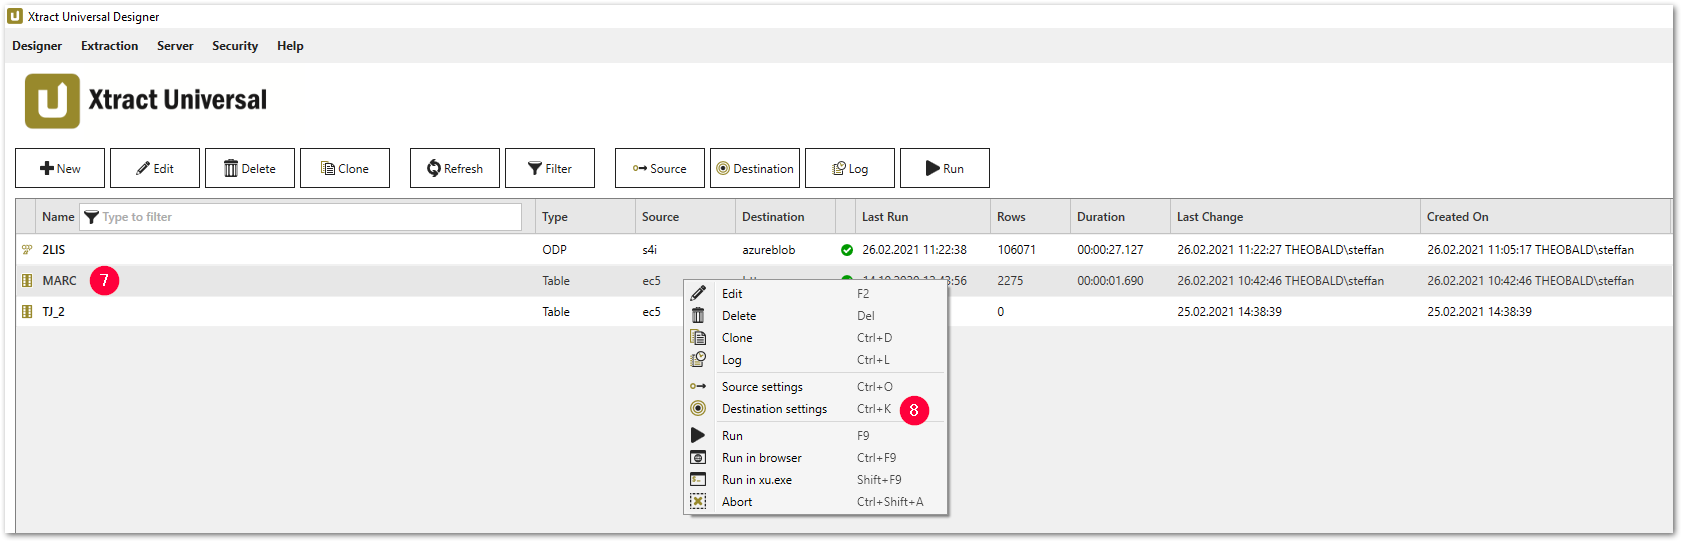The image size is (1682, 542).
Task: Select the 2LIS extraction row
Action: coord(54,250)
